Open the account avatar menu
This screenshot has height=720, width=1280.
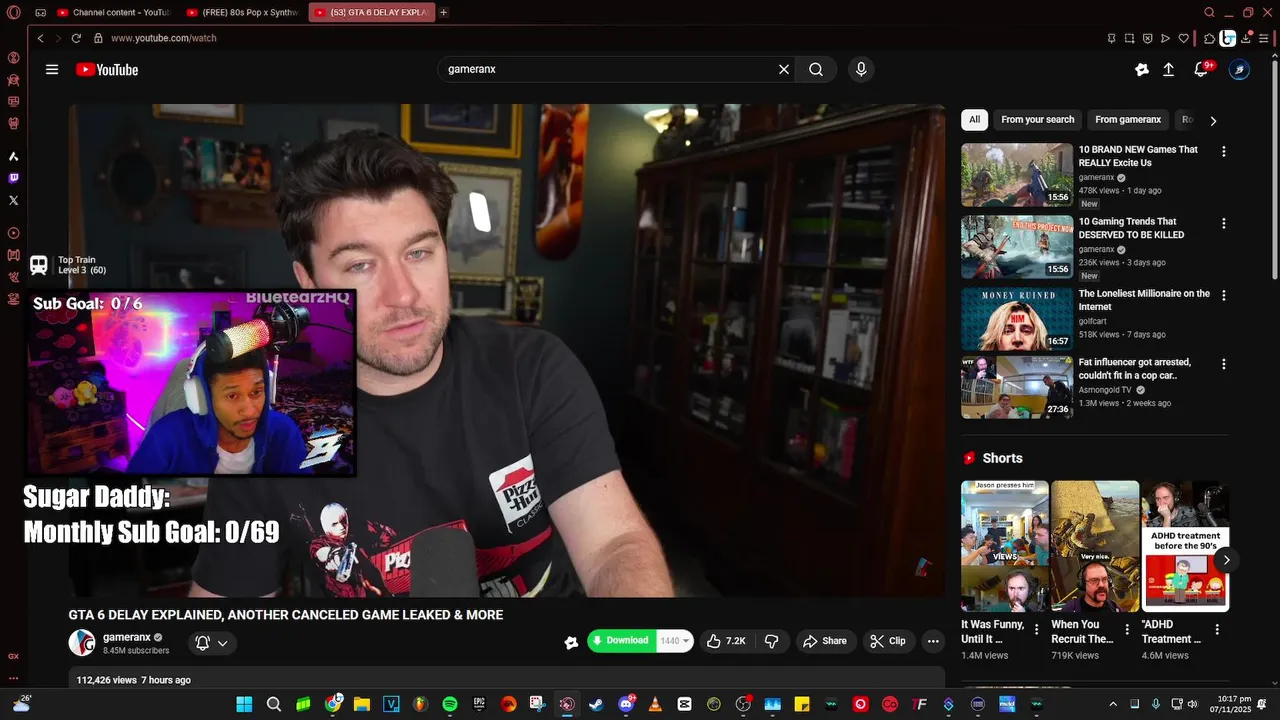coord(1239,69)
